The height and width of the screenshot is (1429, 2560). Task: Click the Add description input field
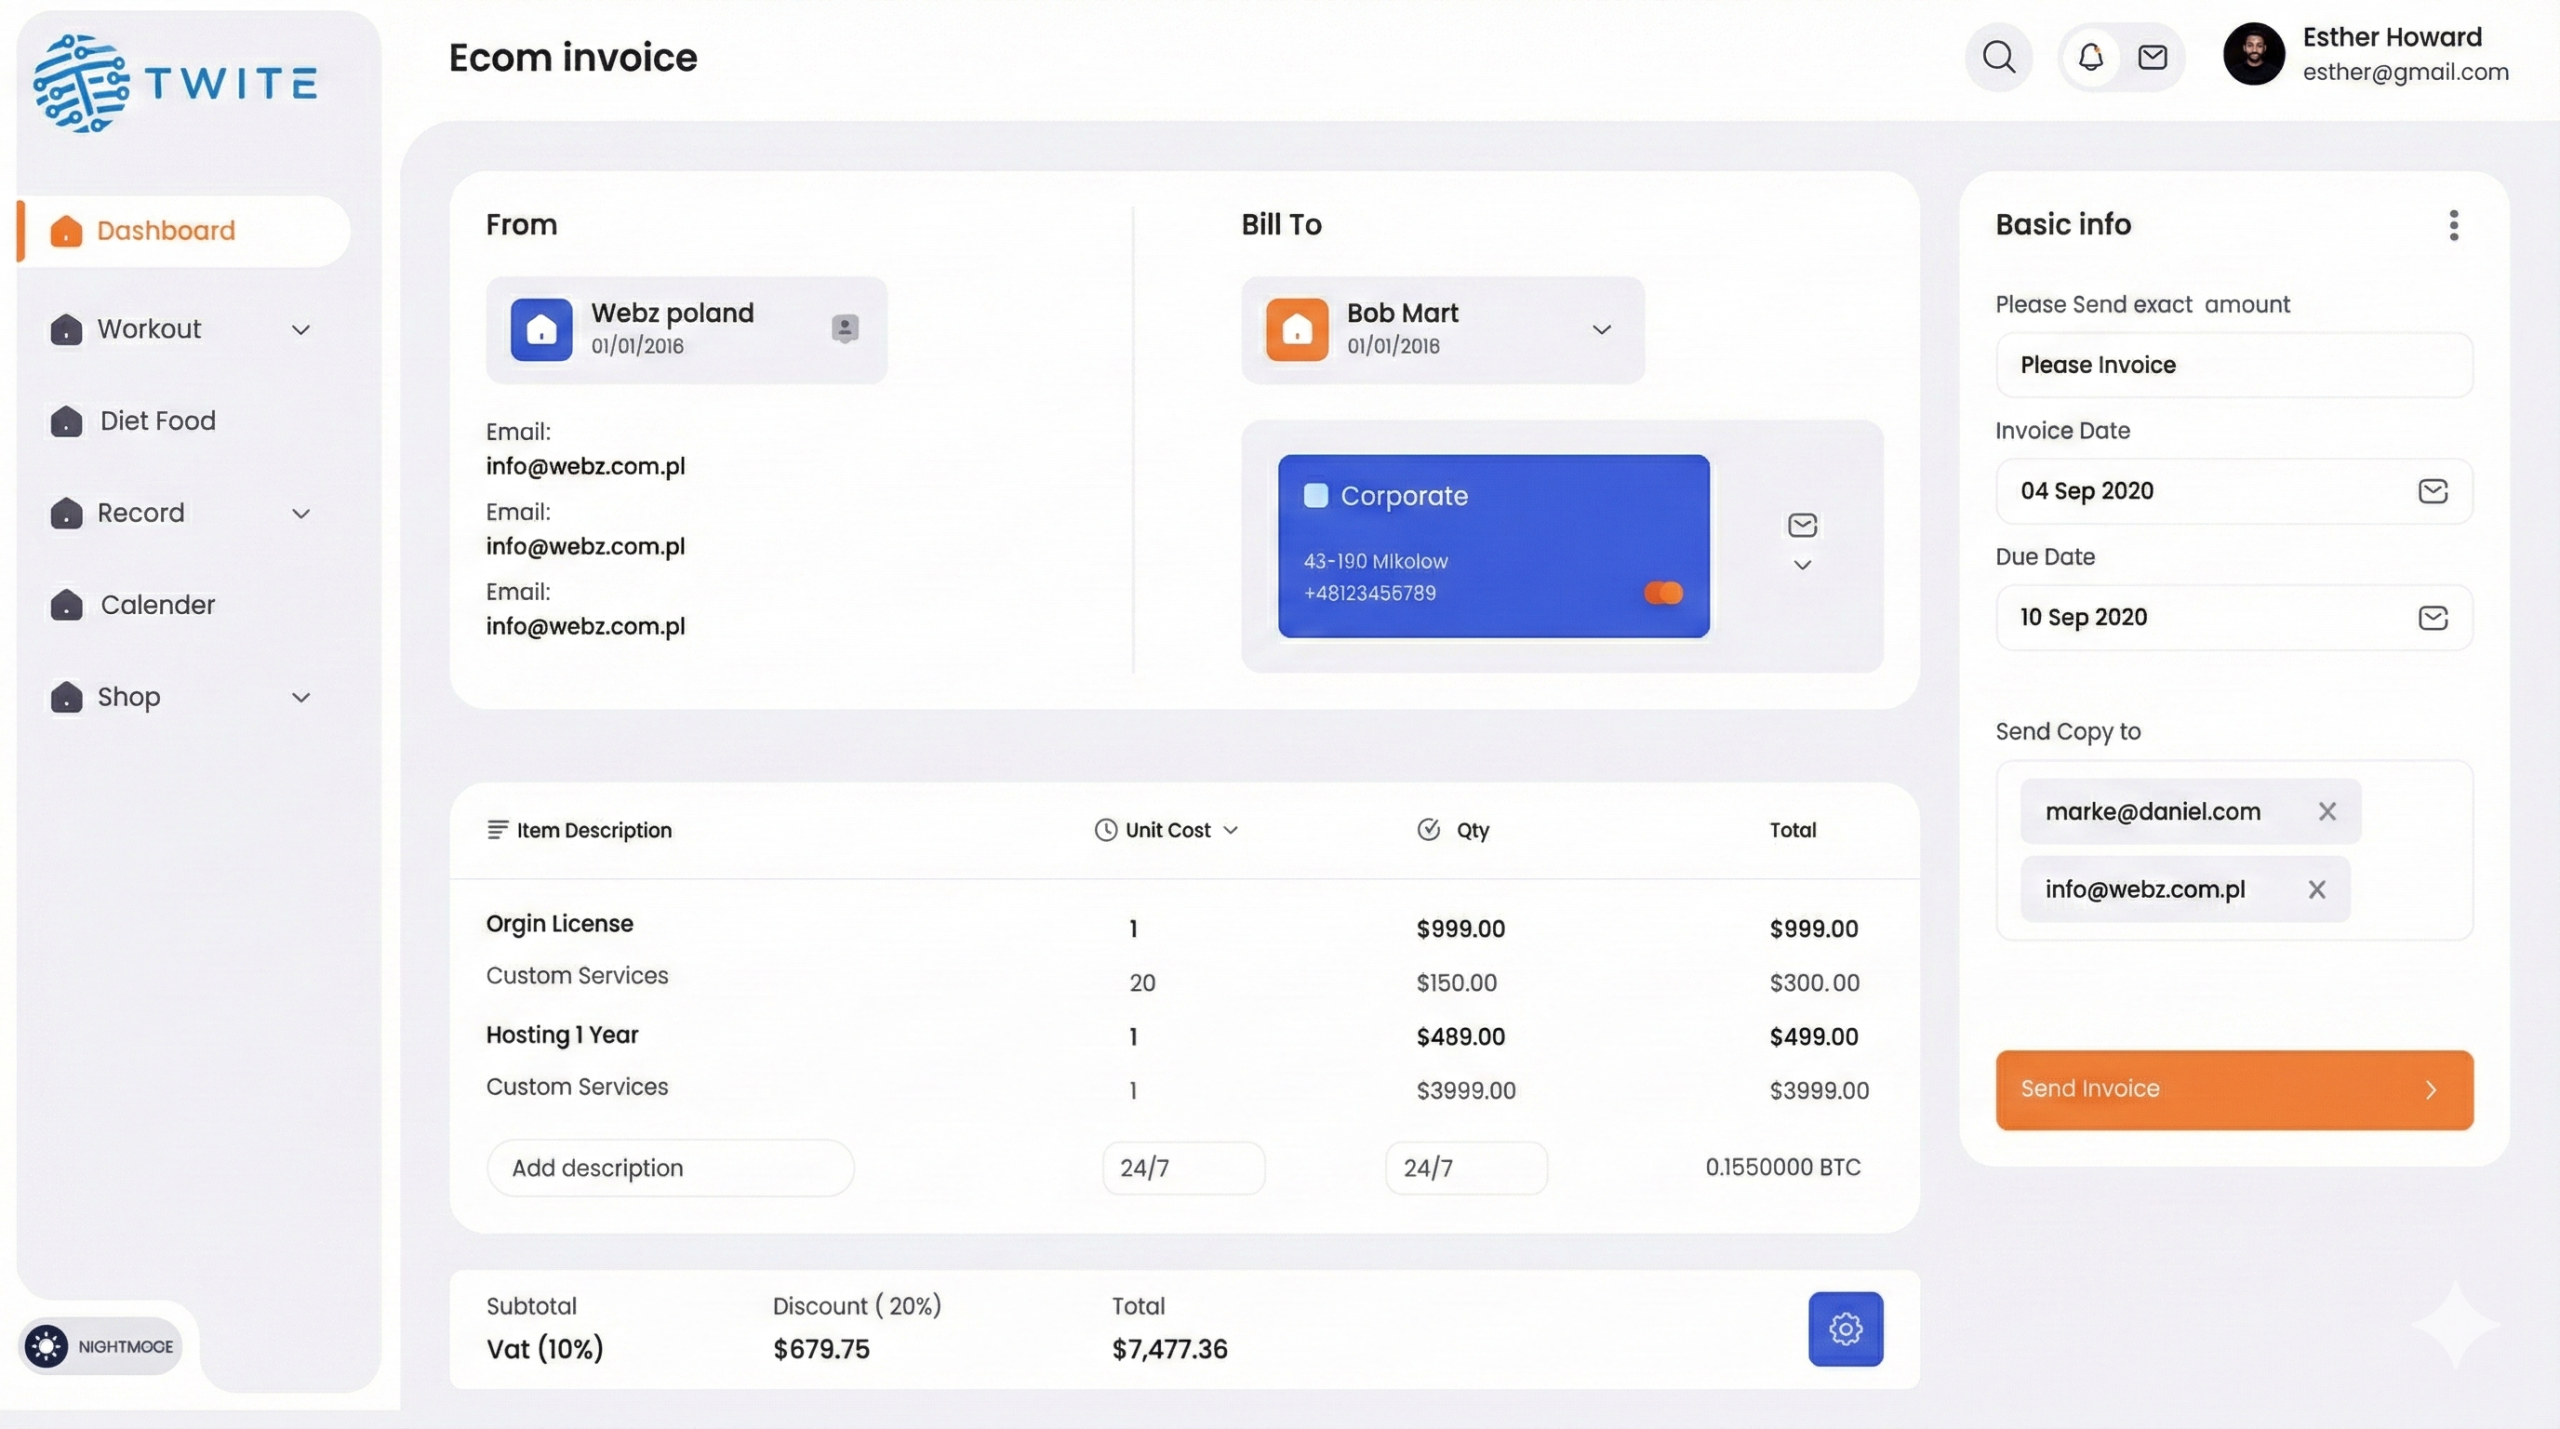point(670,1167)
